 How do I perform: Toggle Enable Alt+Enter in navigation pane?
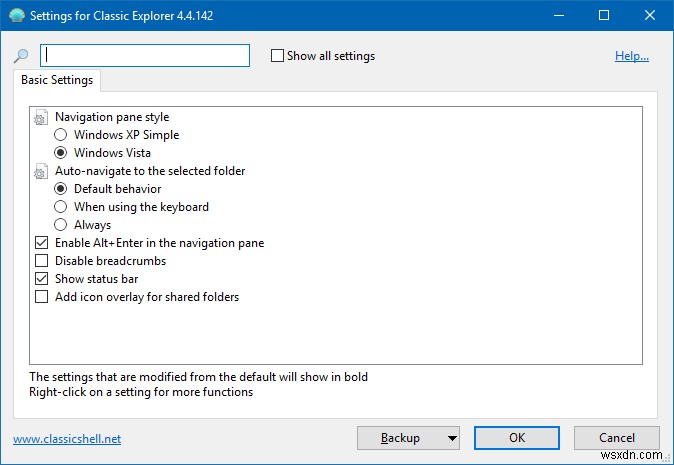click(x=41, y=243)
